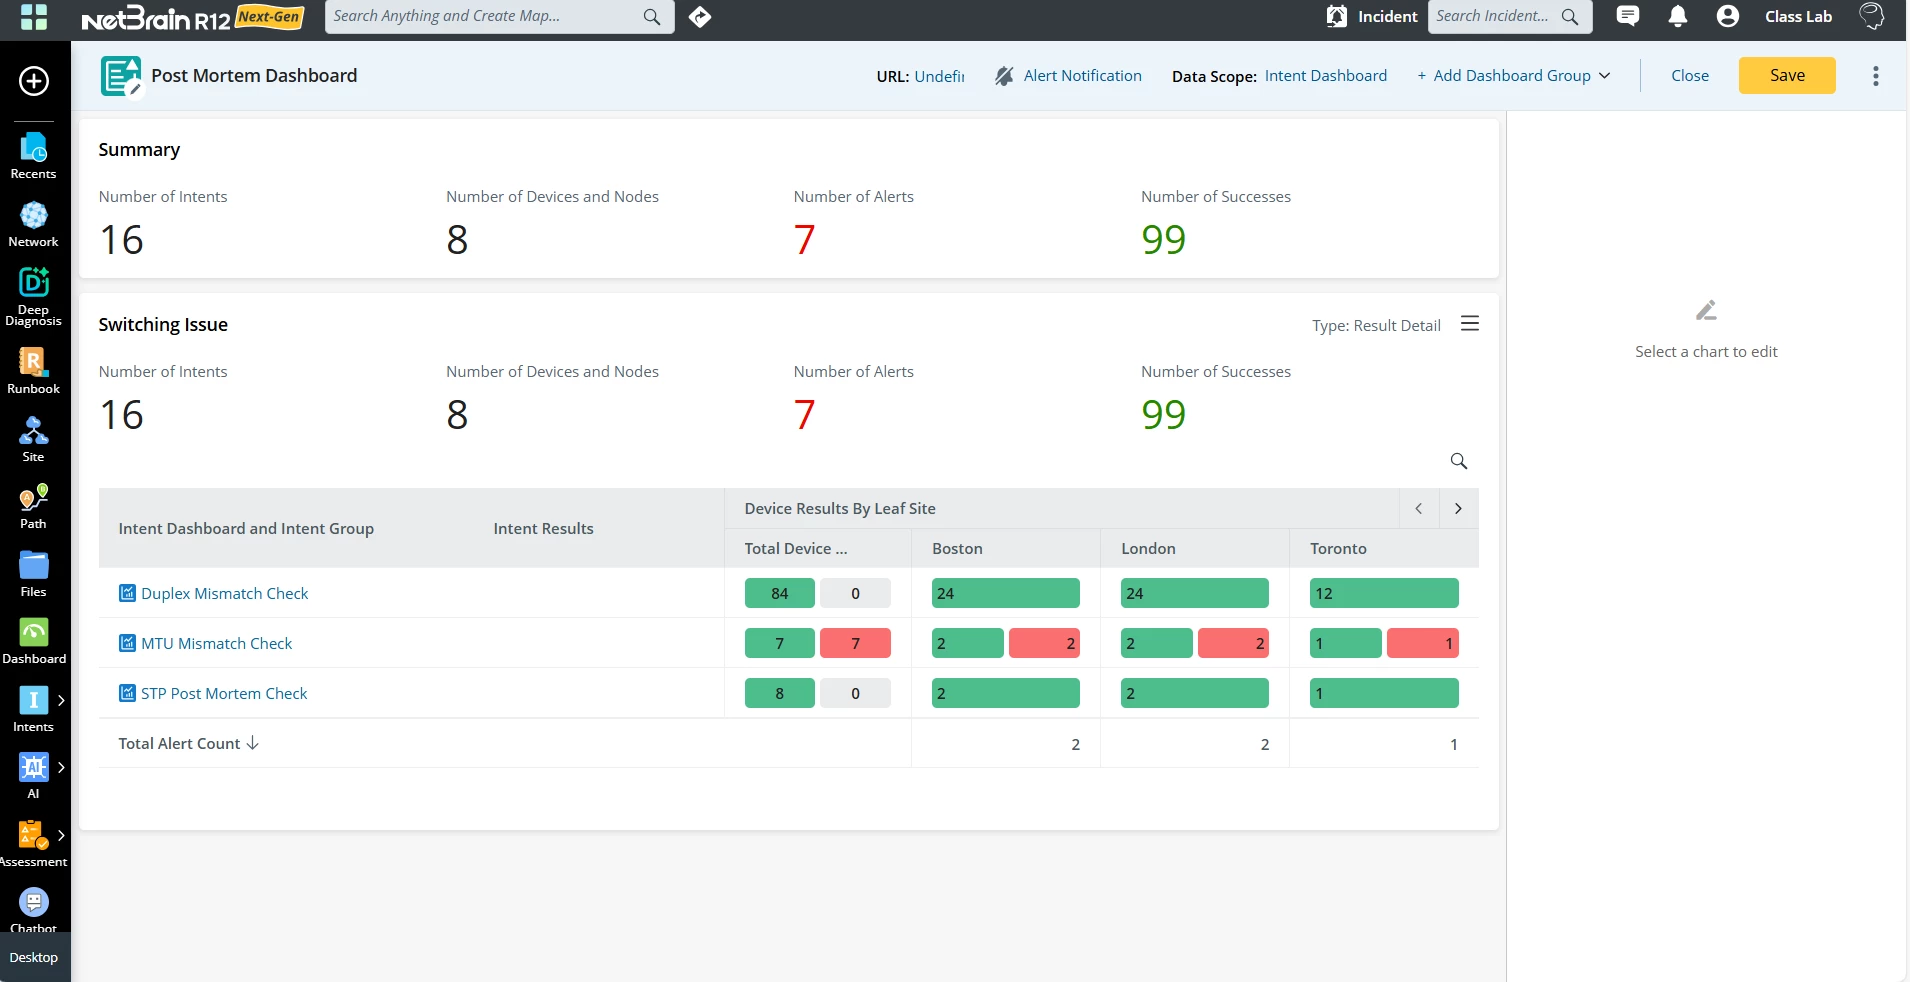Expand the Assessment sidebar submenu arrow
The width and height of the screenshot is (1910, 982).
(61, 835)
